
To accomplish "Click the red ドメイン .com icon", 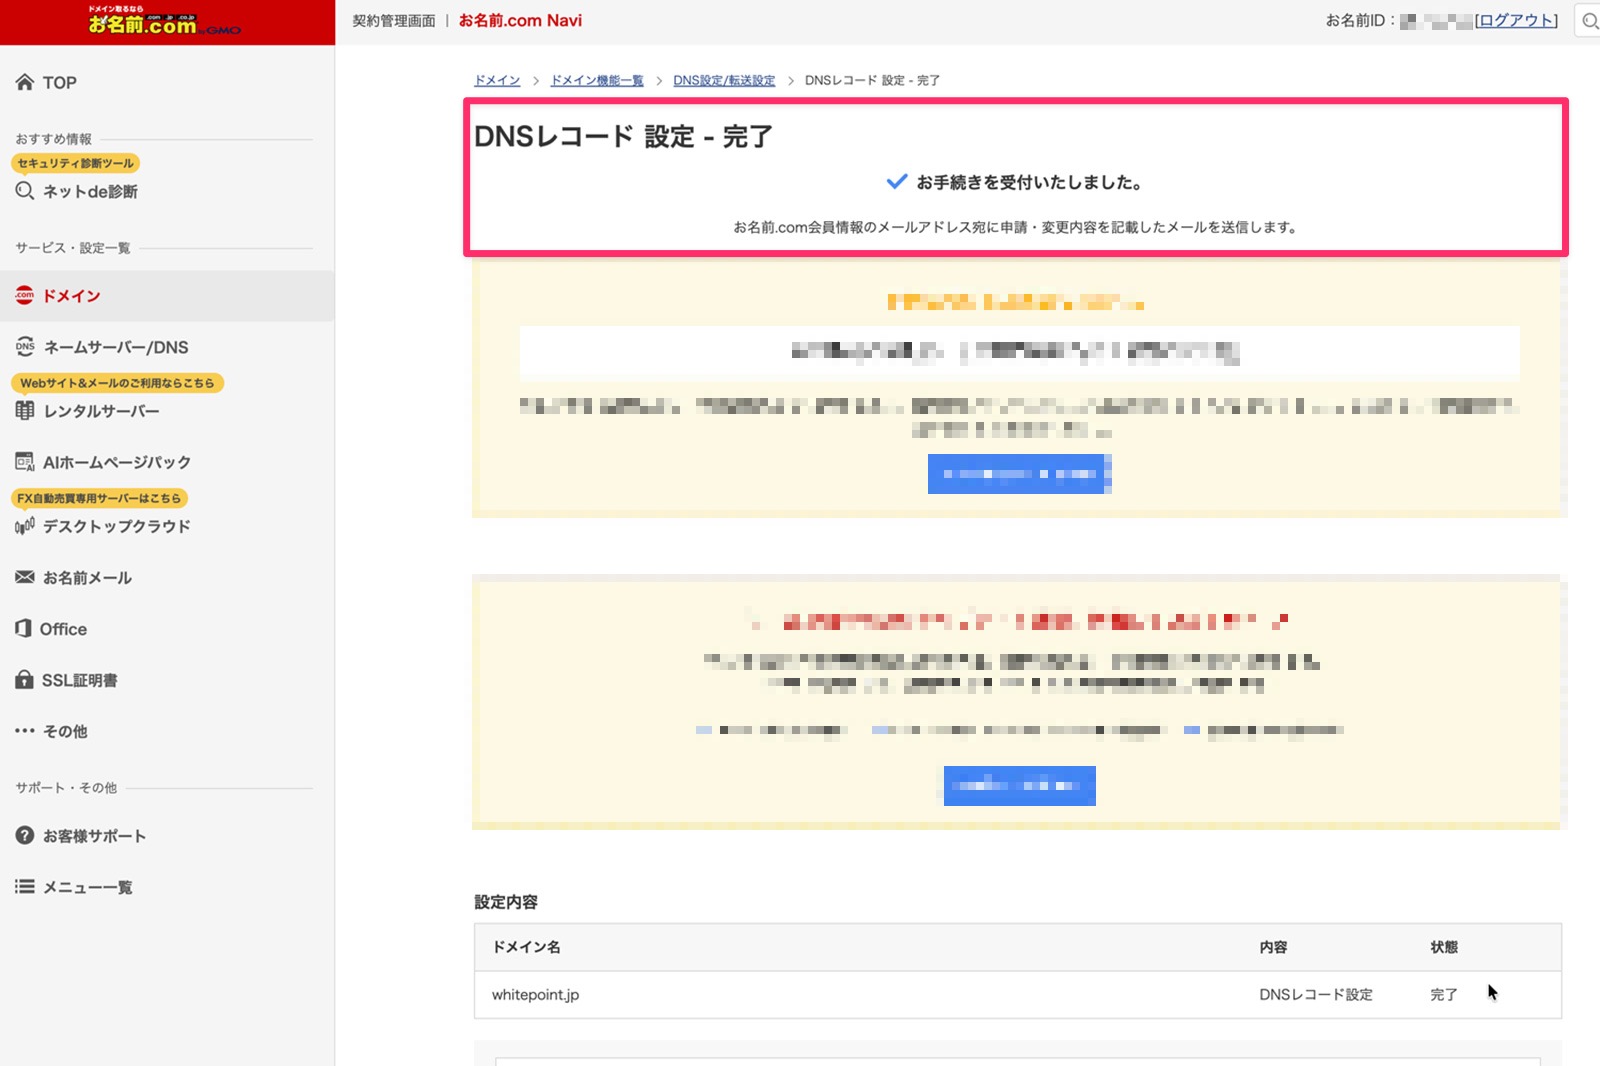I will pos(25,295).
